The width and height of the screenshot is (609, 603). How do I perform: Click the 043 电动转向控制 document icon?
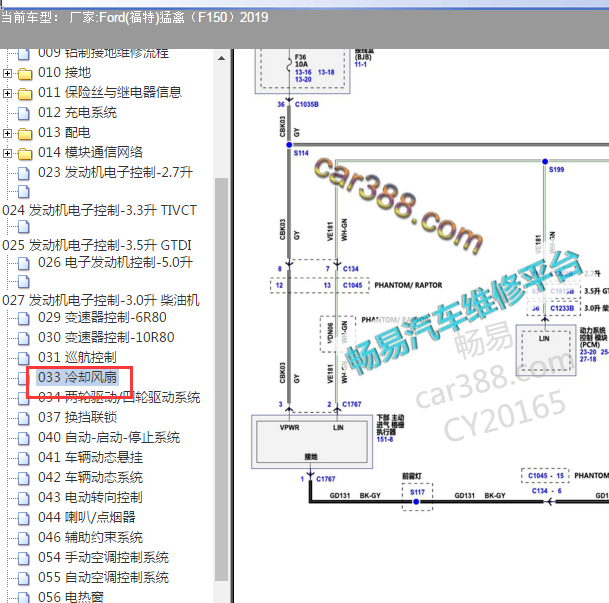(x=24, y=498)
